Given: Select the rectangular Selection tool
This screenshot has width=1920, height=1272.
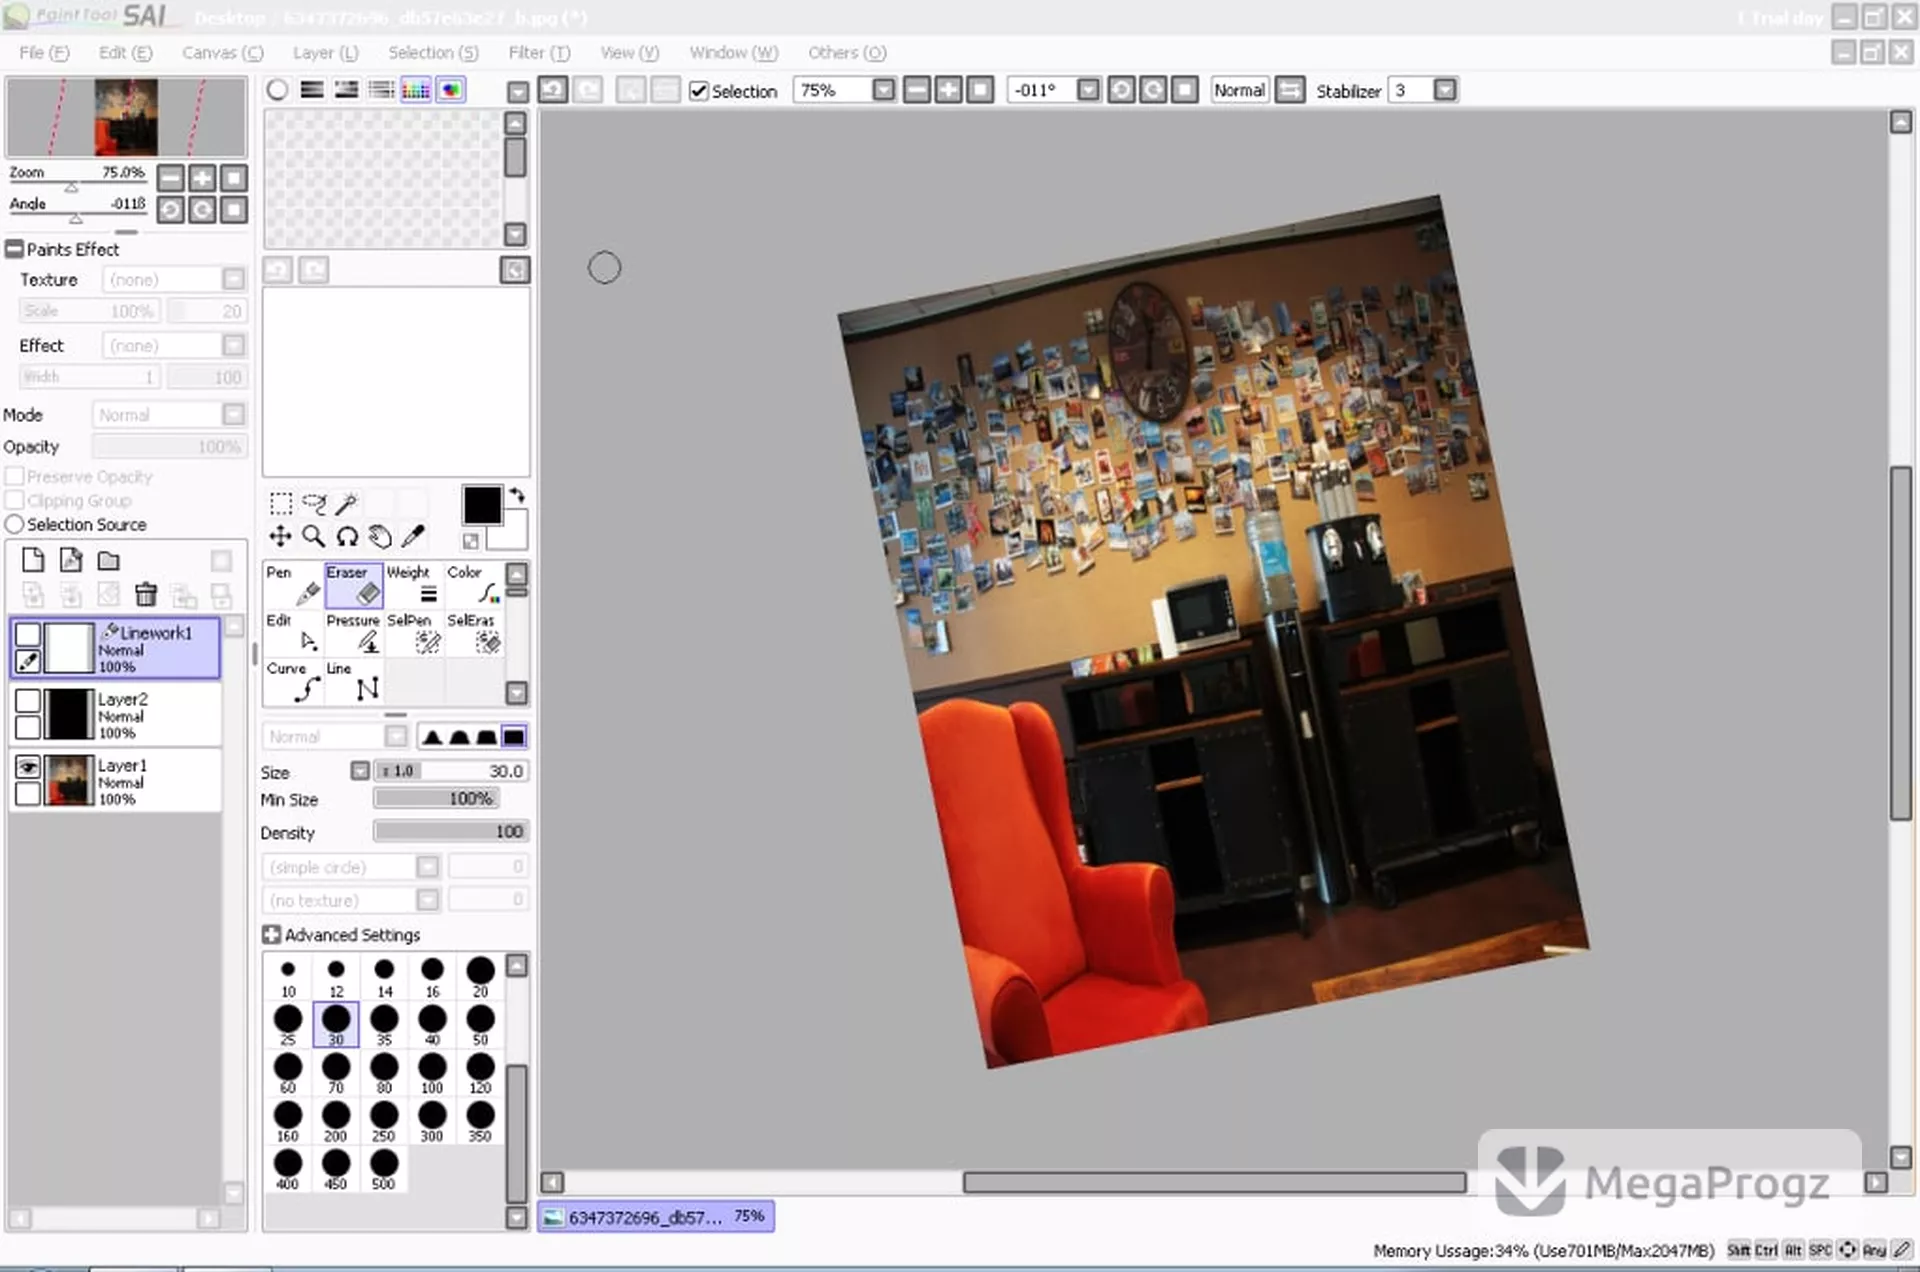Looking at the screenshot, I should [281, 503].
